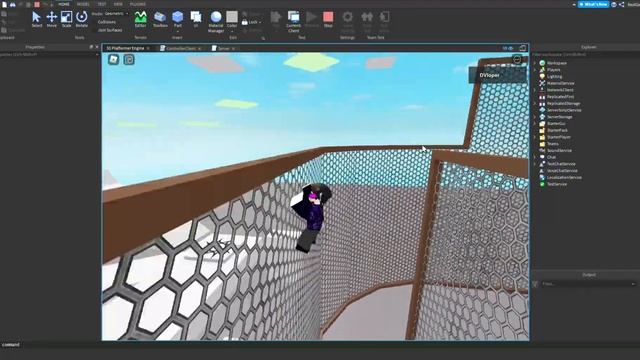Click the Output filter input field
Viewport: 640px width, 360px height.
(588, 284)
